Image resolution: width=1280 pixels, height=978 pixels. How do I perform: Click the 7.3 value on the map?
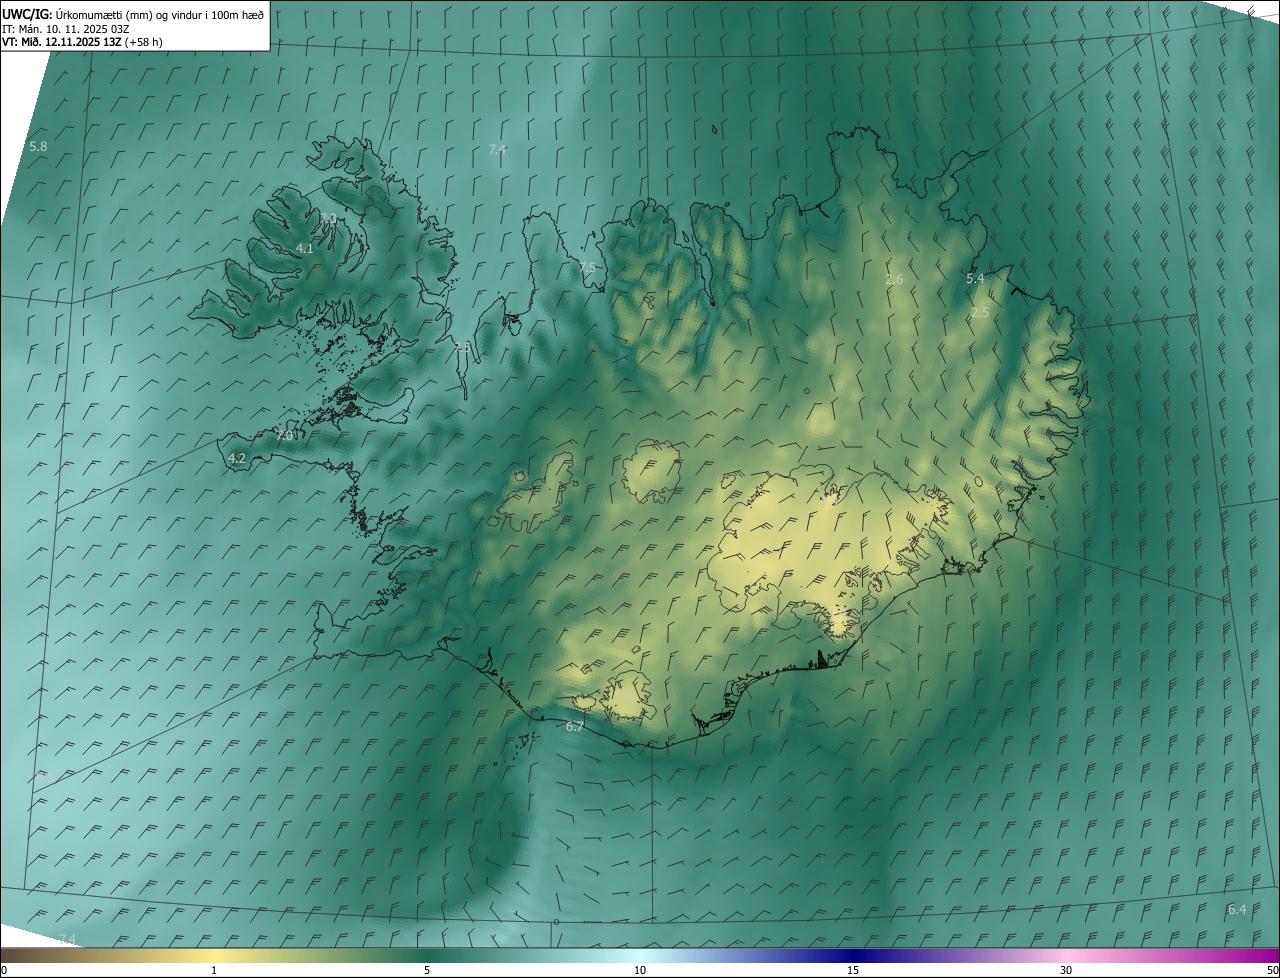[328, 219]
